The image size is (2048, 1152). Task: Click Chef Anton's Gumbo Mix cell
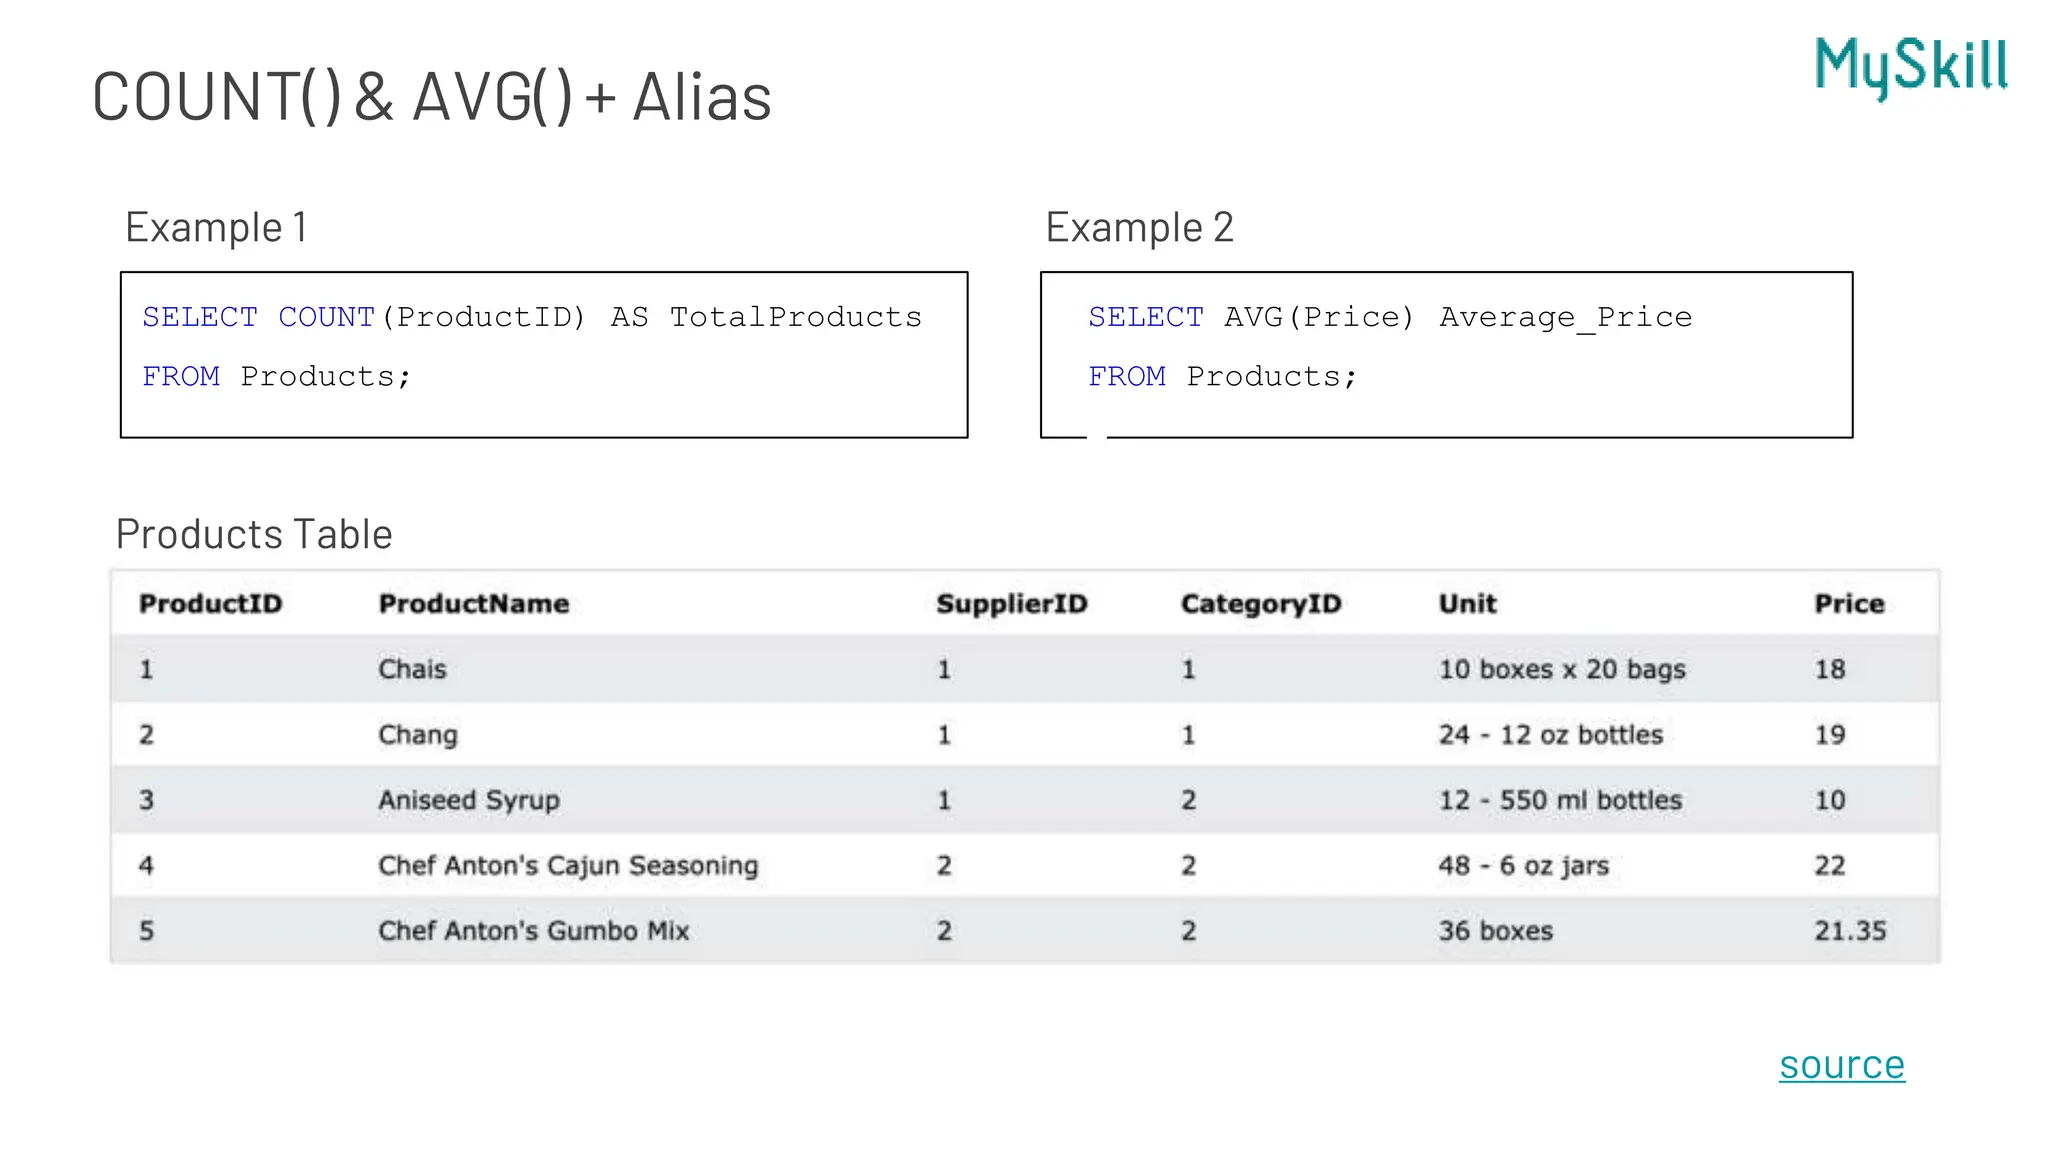pos(534,931)
